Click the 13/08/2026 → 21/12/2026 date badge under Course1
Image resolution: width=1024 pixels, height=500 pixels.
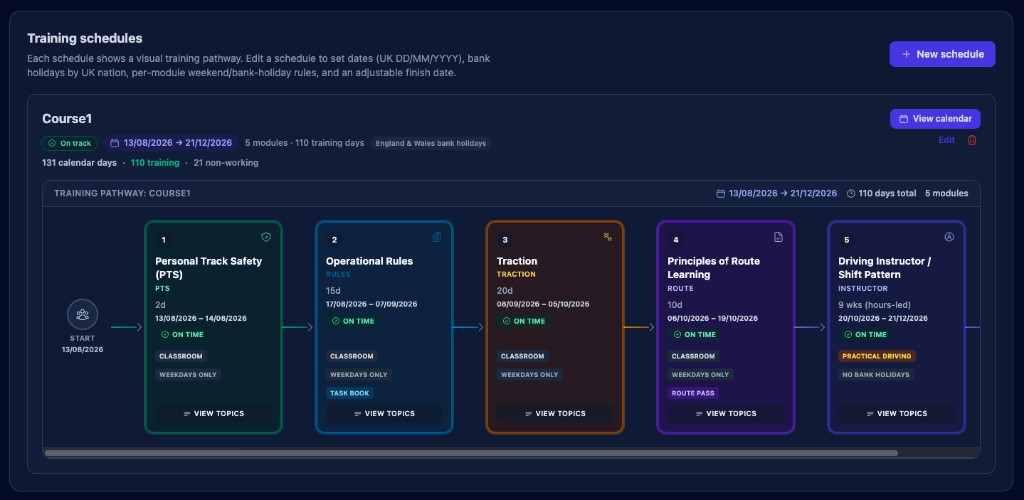click(x=170, y=143)
